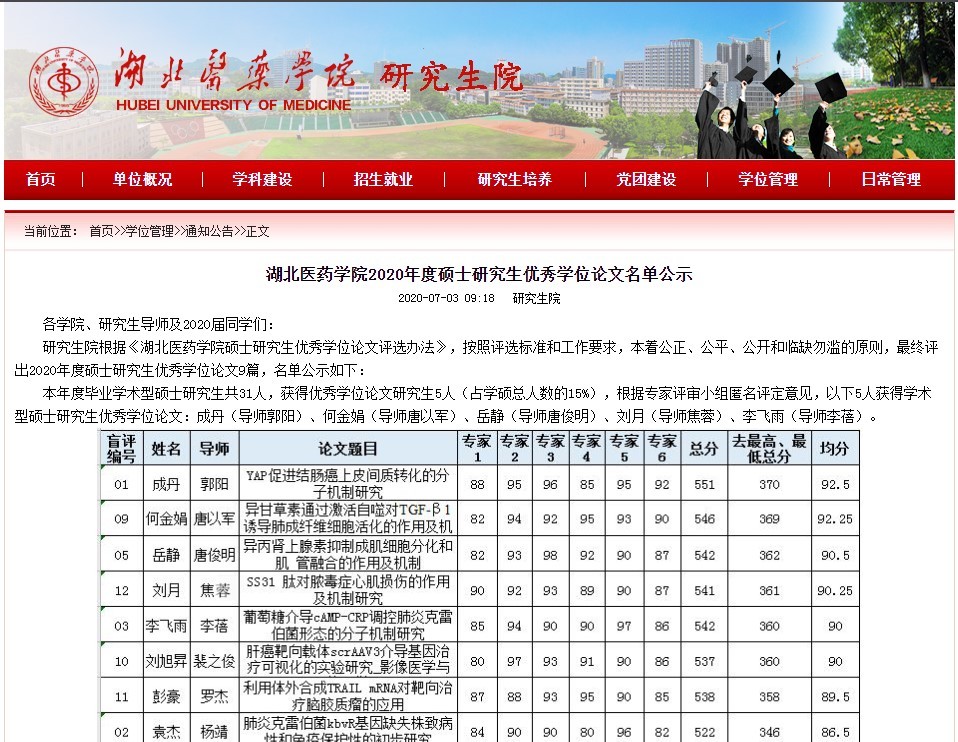Image resolution: width=958 pixels, height=742 pixels.
Task: Click the 专家1 column header
Action: click(477, 448)
